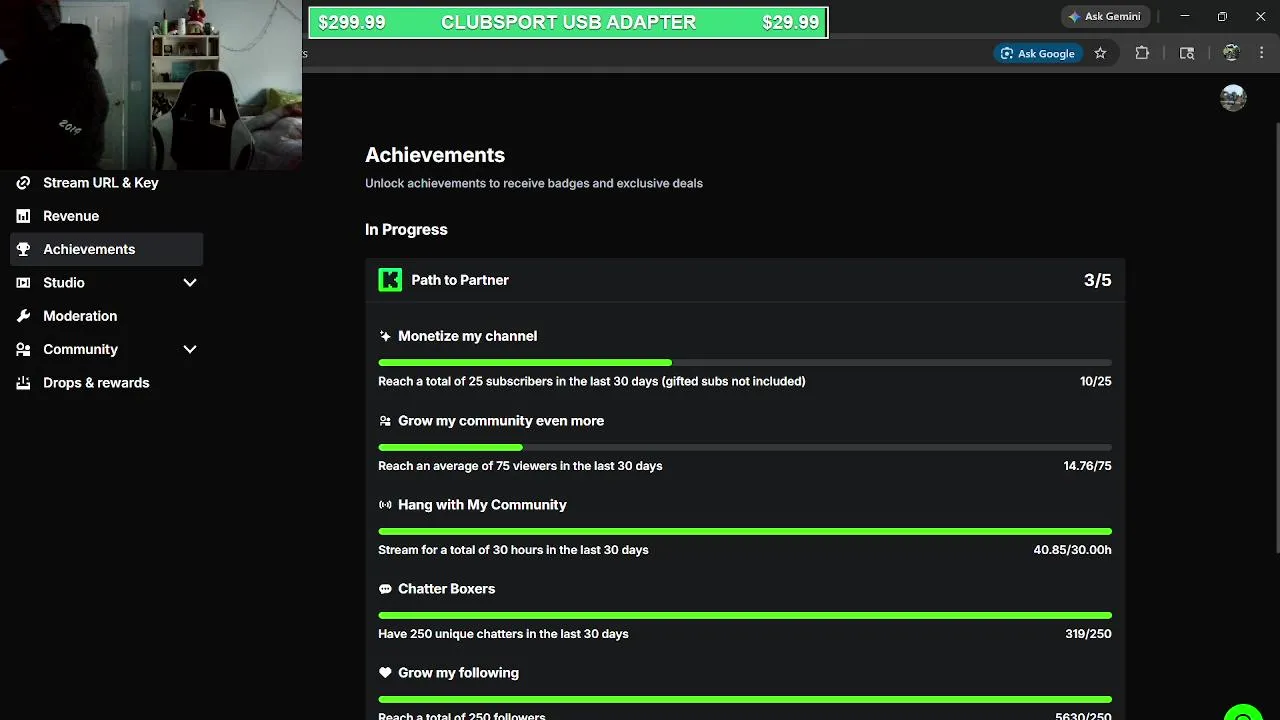Screen dimensions: 1280x720
Task: Click the Hang with My Community progress bar
Action: (x=745, y=531)
